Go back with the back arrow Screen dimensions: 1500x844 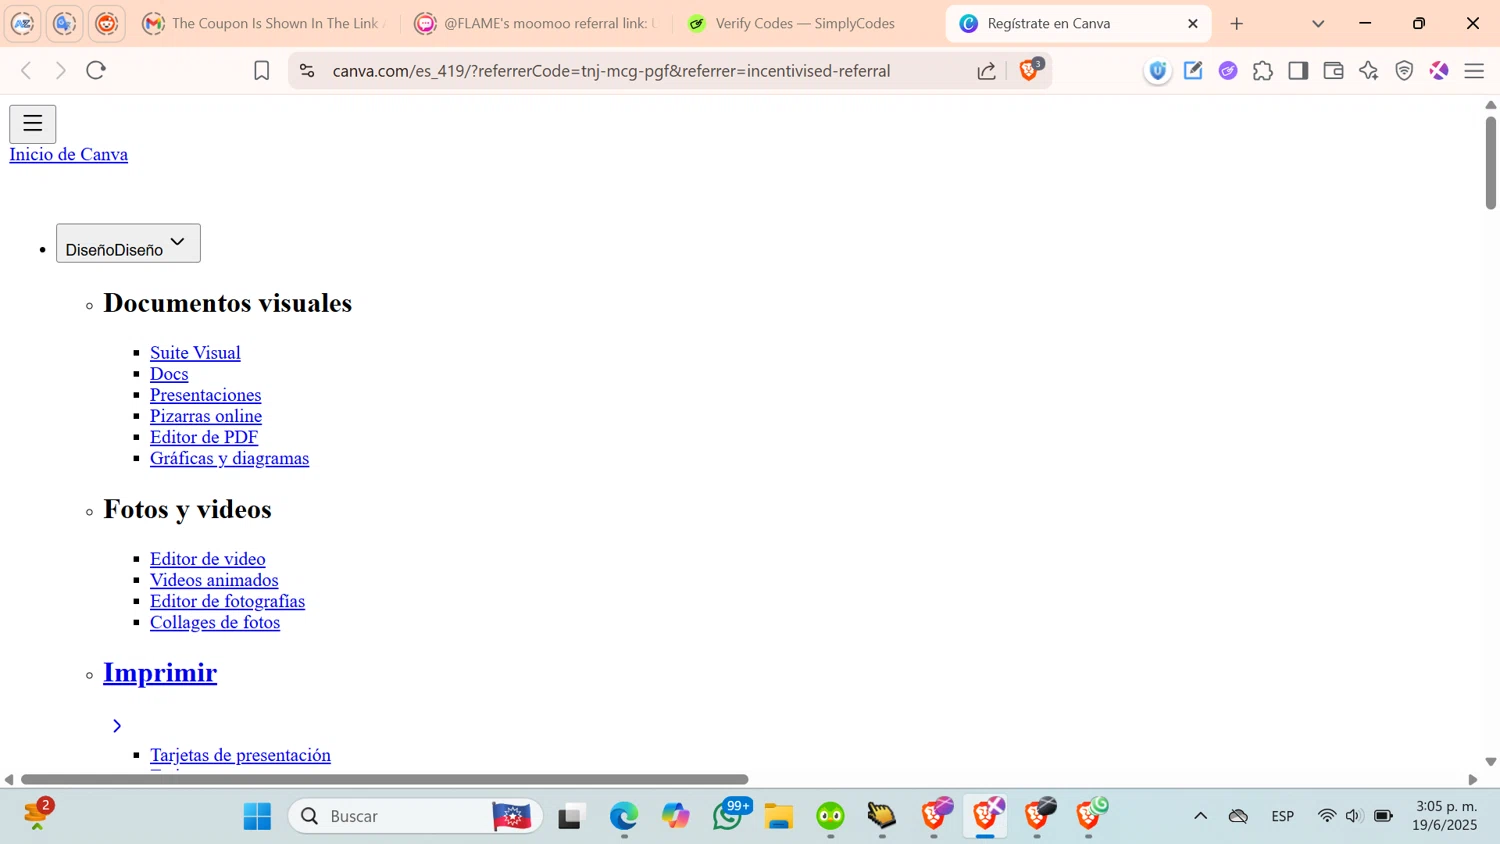[27, 70]
